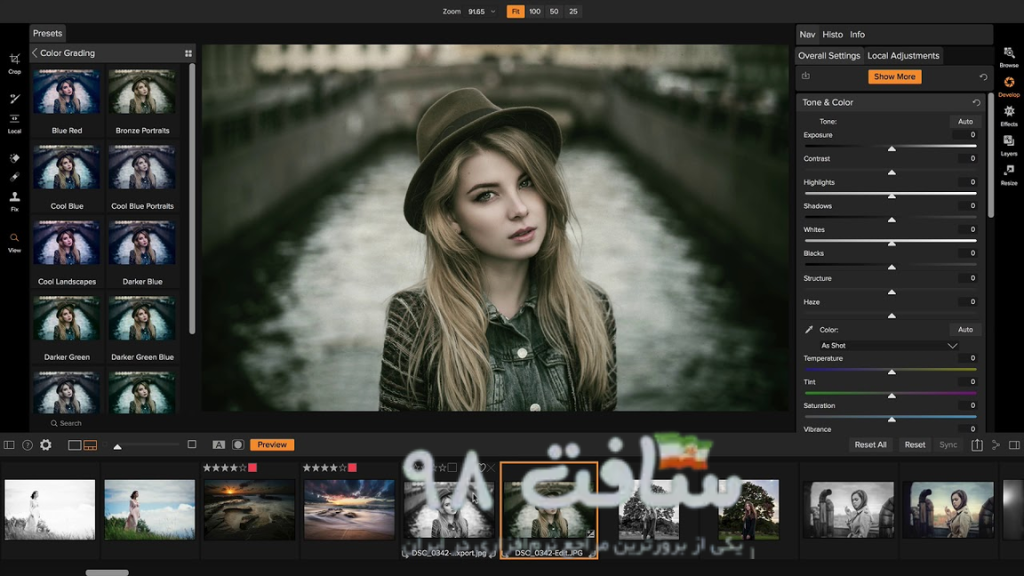
Task: Open the Layers module
Action: [1009, 145]
